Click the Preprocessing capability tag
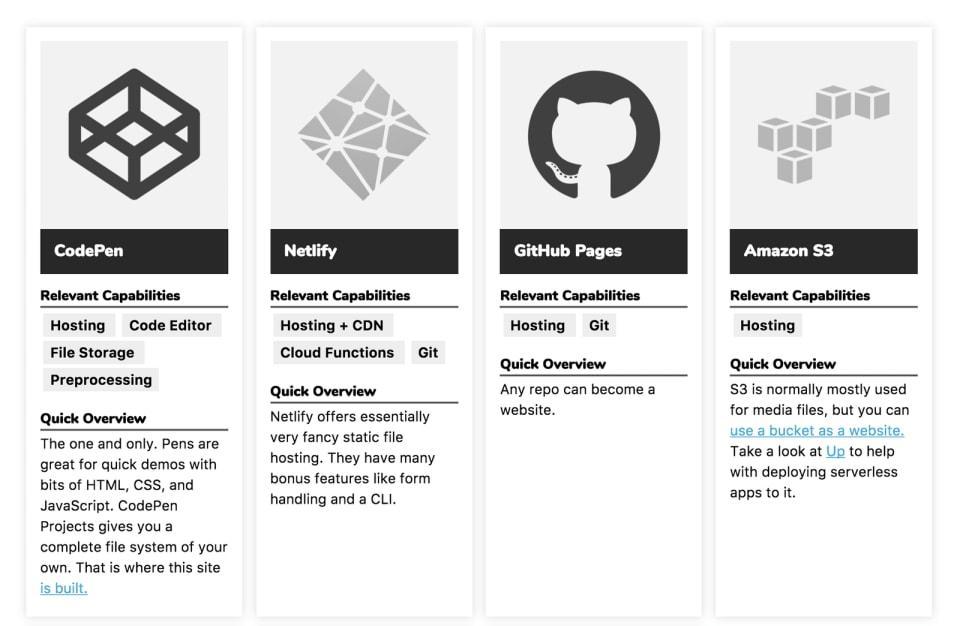This screenshot has height=626, width=960. coord(101,380)
